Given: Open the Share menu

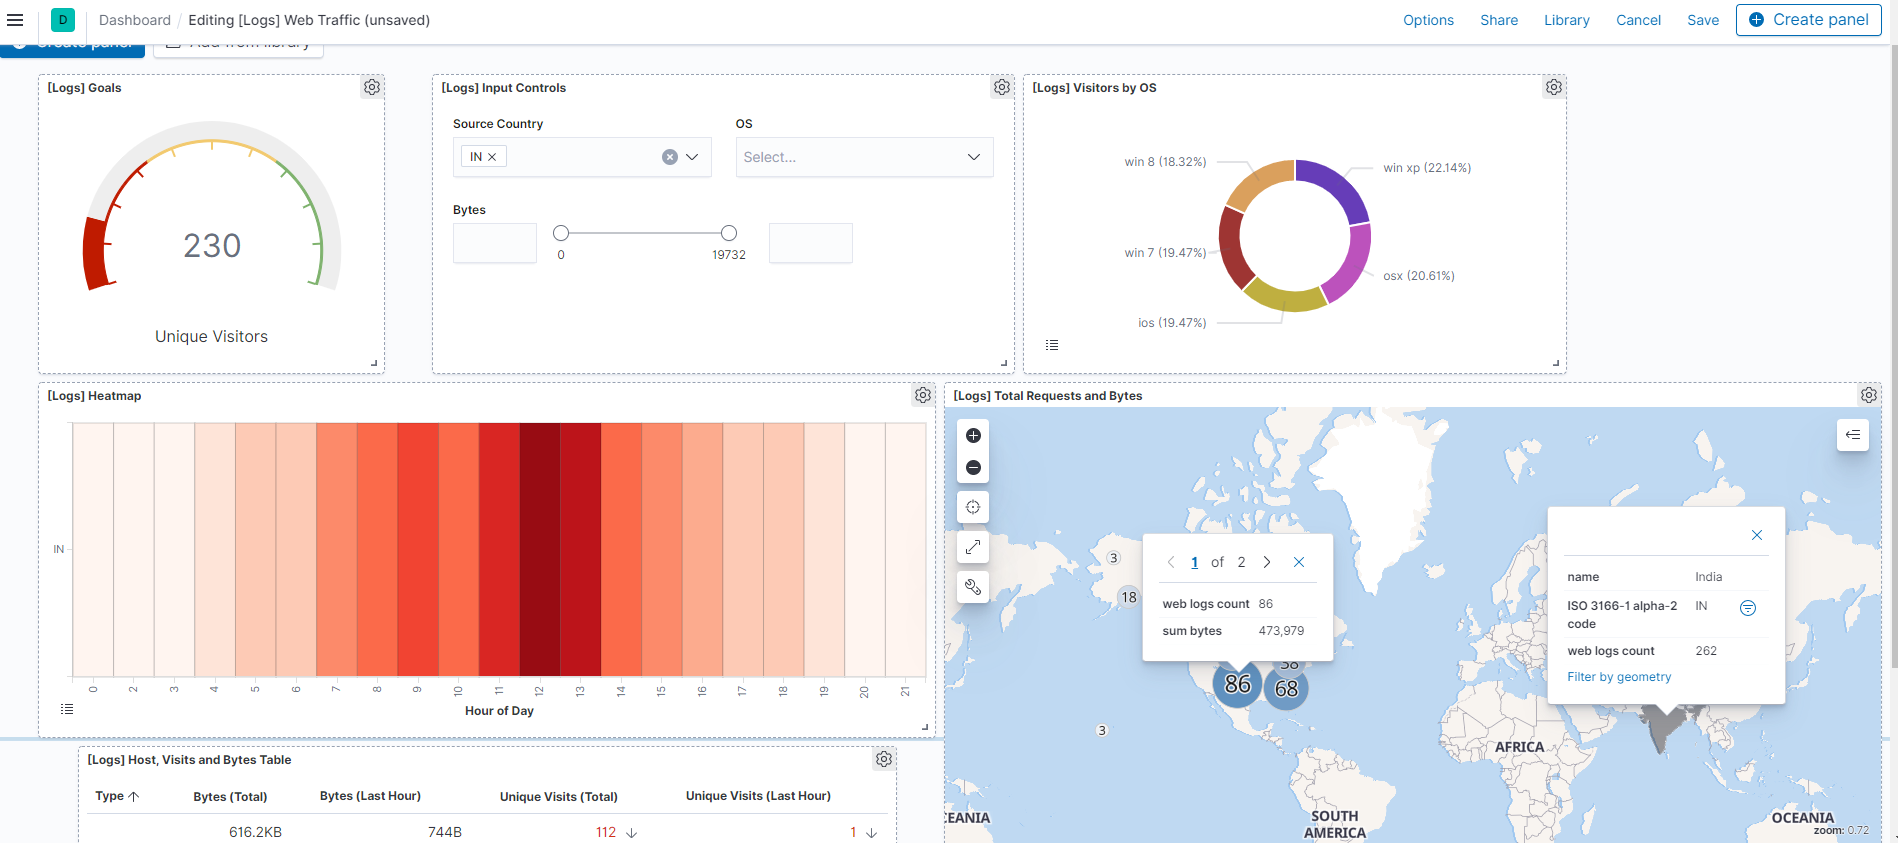Looking at the screenshot, I should tap(1498, 20).
